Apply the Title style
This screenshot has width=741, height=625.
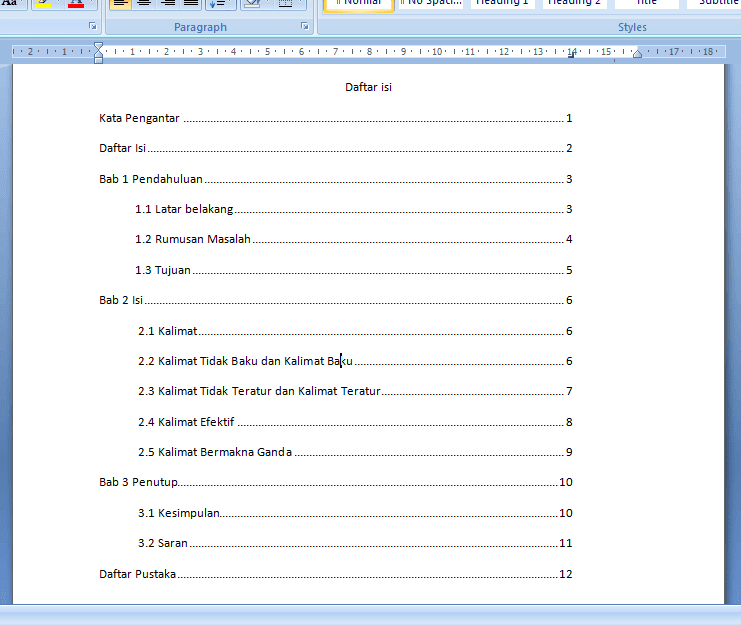(x=646, y=4)
